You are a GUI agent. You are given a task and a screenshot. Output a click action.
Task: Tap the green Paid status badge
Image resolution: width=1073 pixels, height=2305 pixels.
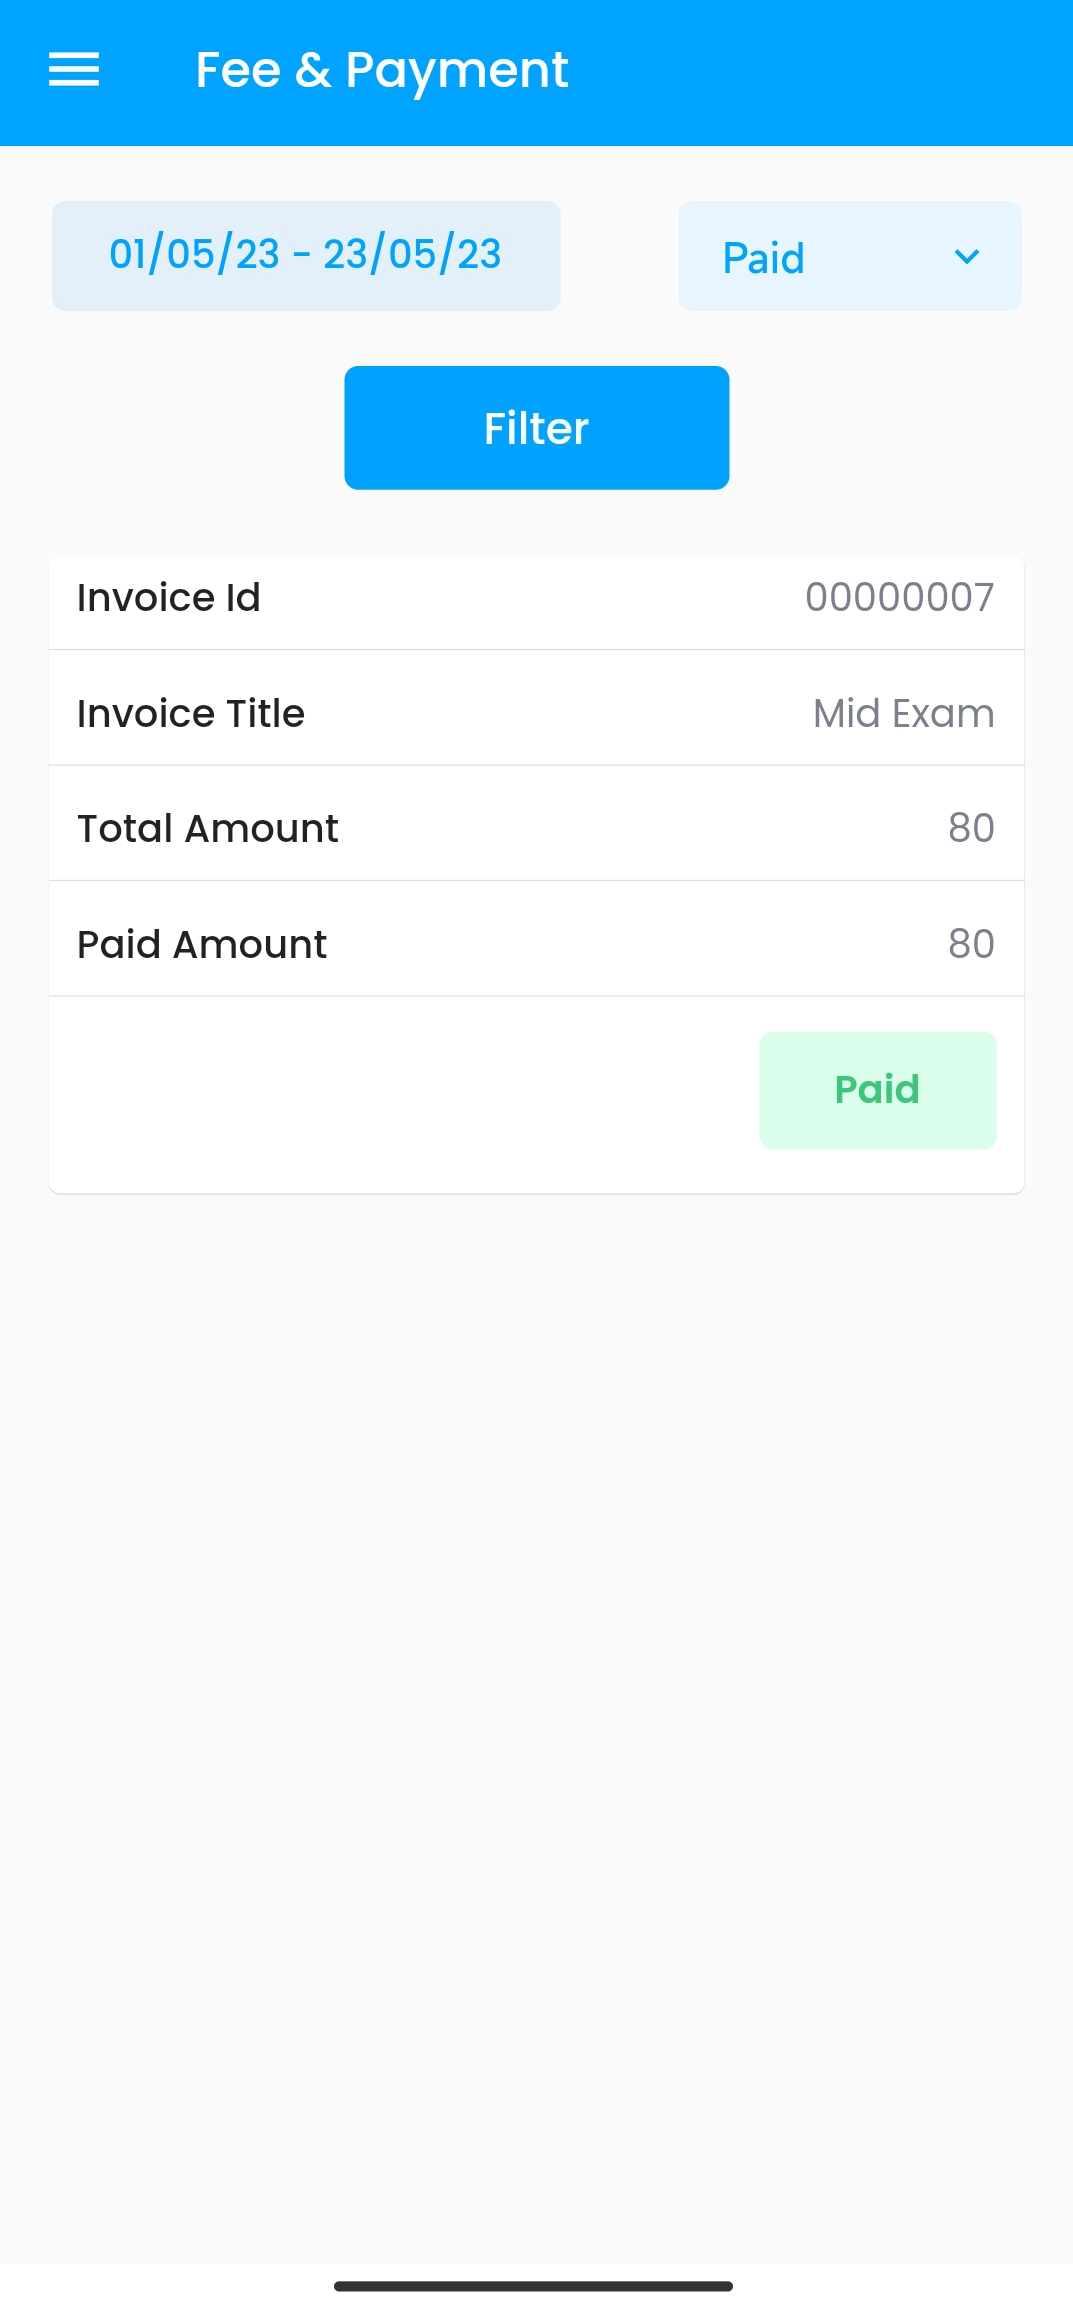877,1090
